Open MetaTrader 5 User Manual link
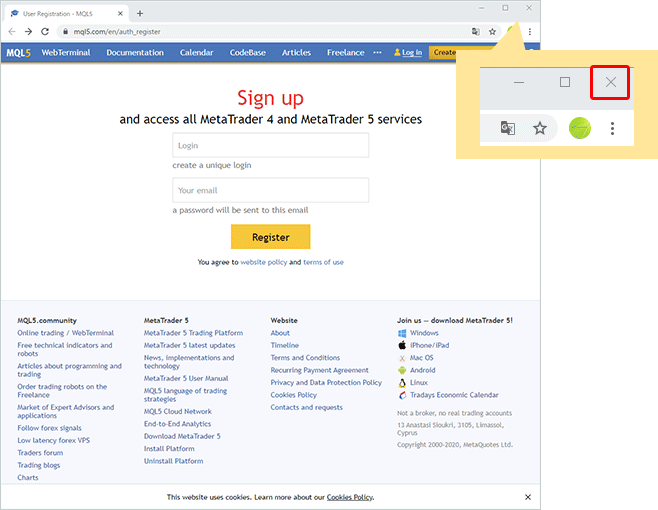Viewport: 658px width, 510px height. pyautogui.click(x=186, y=378)
